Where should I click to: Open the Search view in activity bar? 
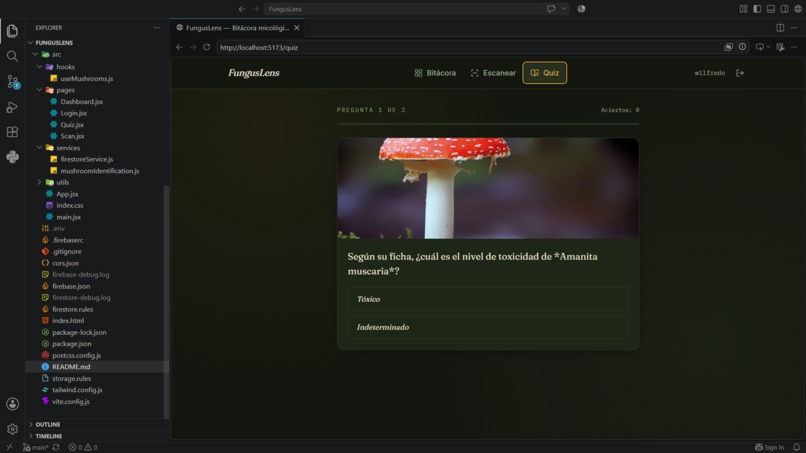tap(12, 56)
